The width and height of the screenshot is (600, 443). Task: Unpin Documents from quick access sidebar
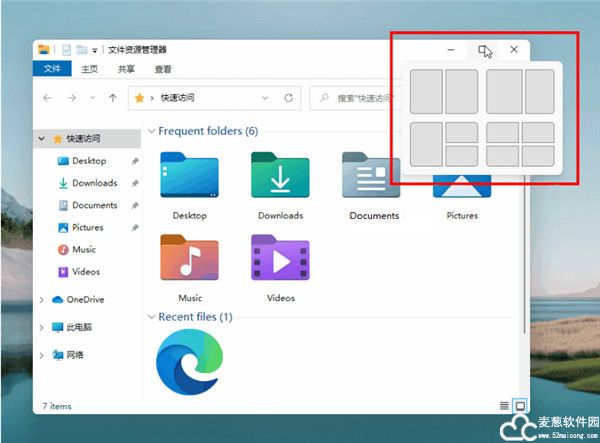135,205
